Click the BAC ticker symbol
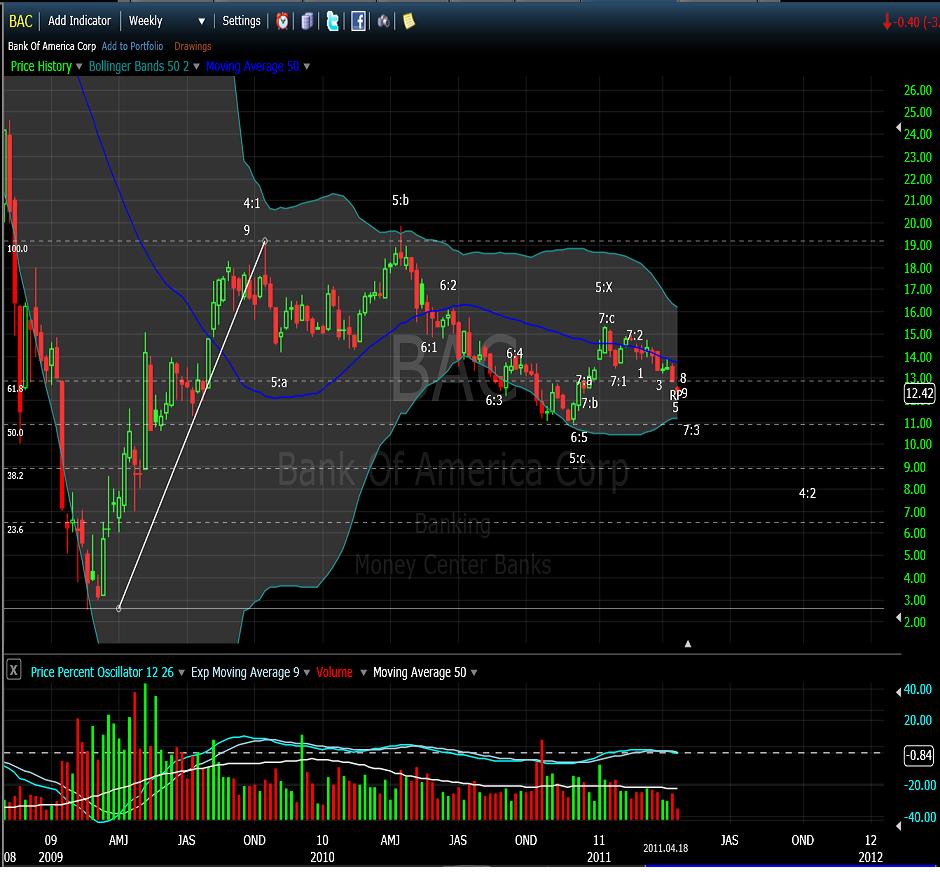Screen dimensions: 940x872 point(20,22)
